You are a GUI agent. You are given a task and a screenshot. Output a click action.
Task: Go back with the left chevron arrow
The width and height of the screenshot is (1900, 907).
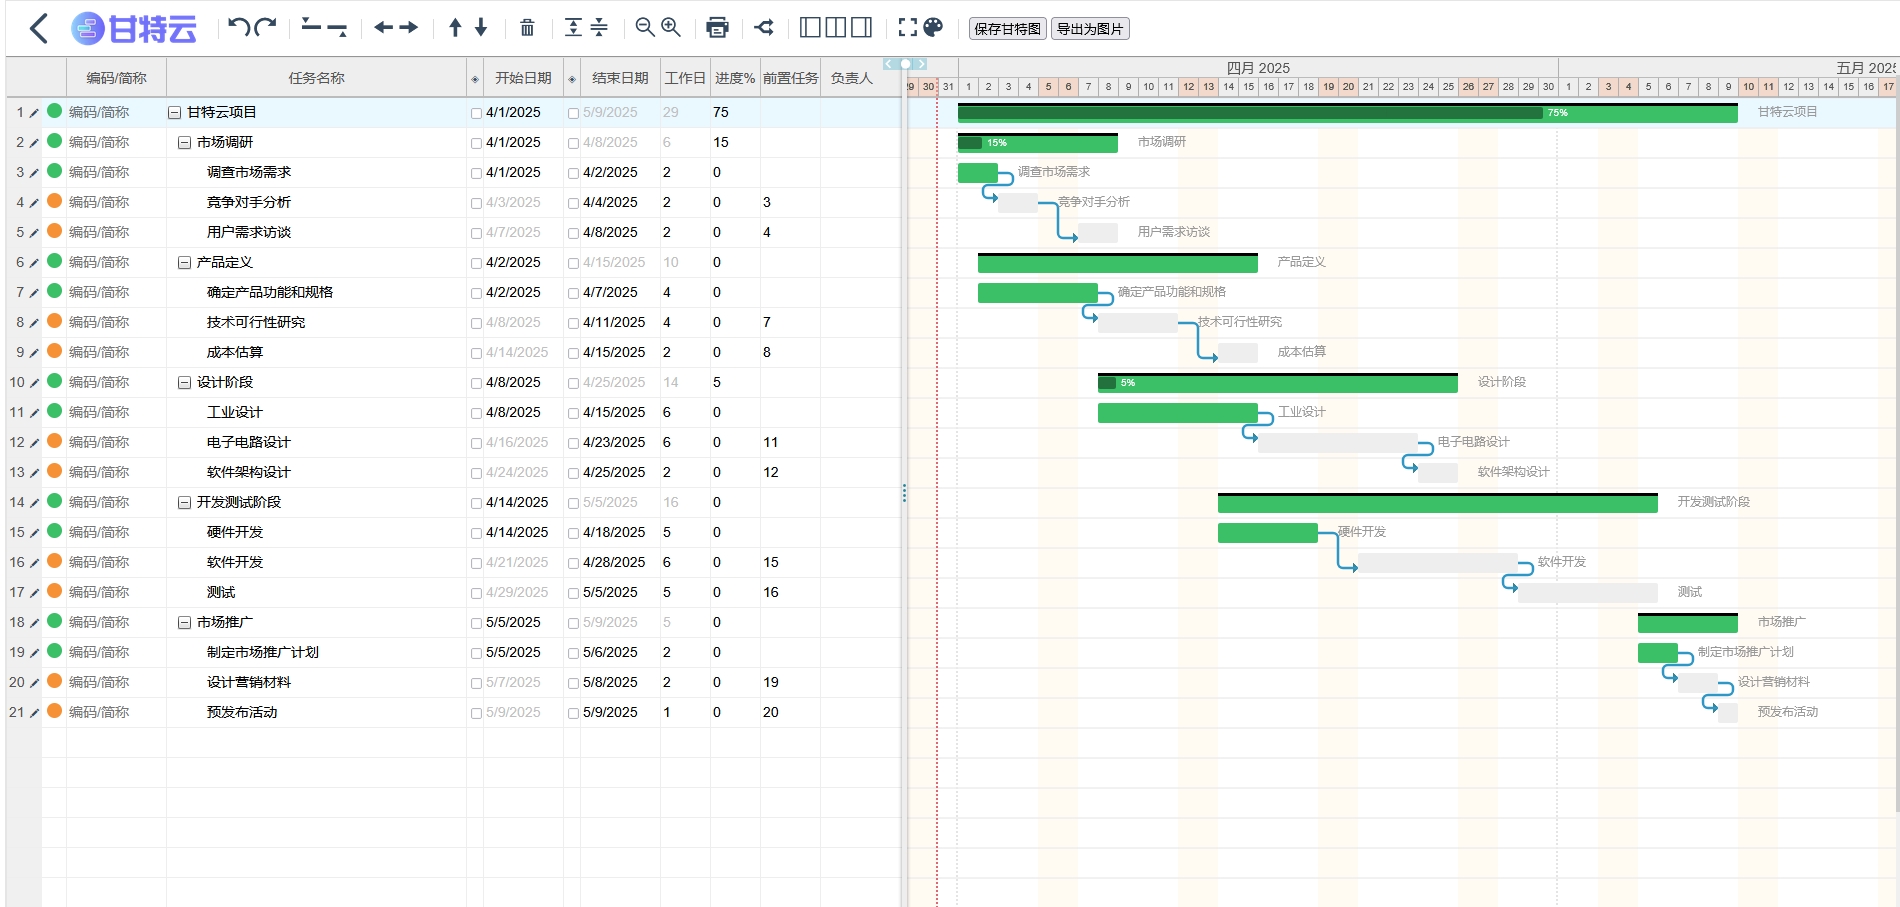[39, 28]
